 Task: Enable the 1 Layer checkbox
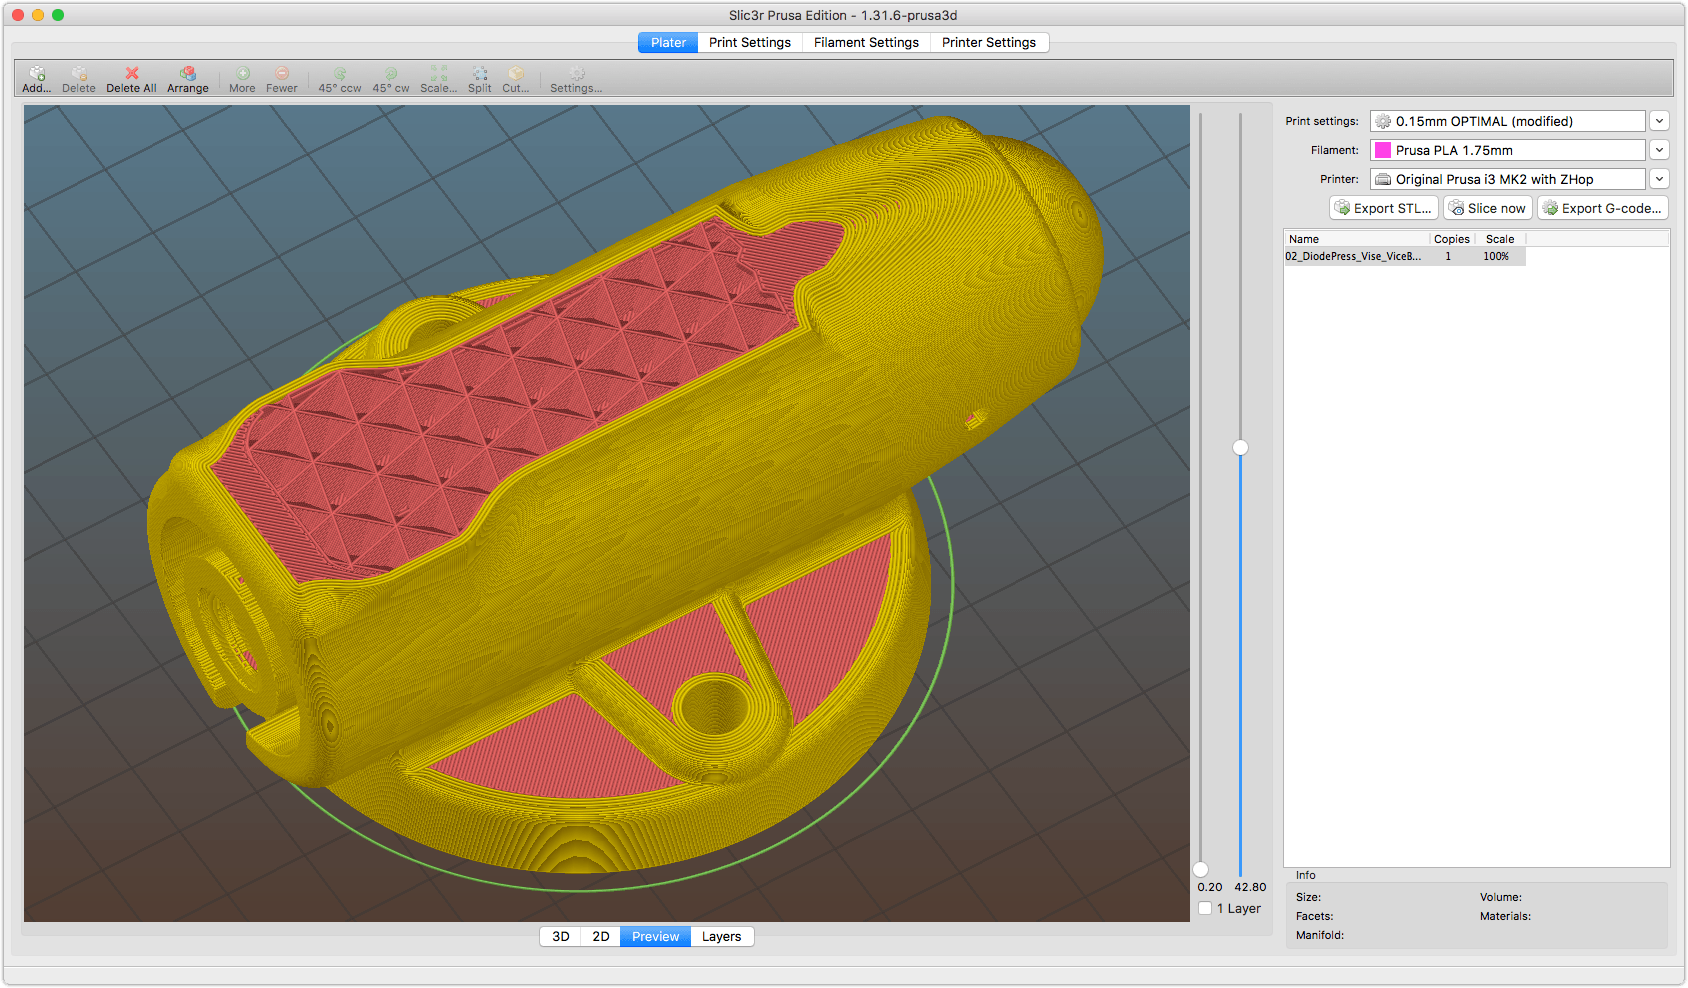tap(1206, 908)
